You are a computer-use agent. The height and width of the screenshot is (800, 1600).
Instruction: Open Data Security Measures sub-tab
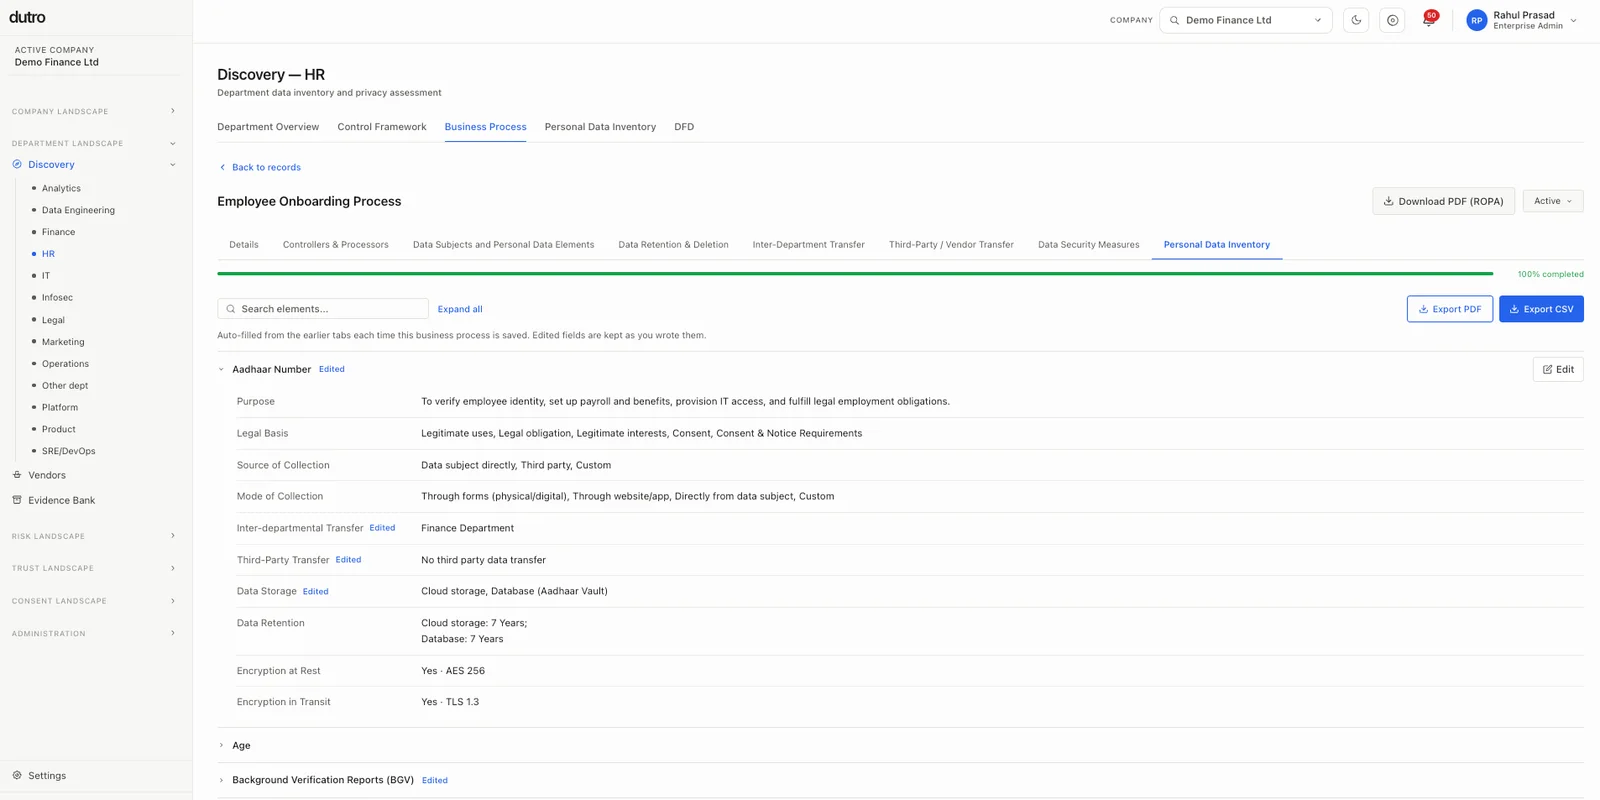tap(1089, 244)
